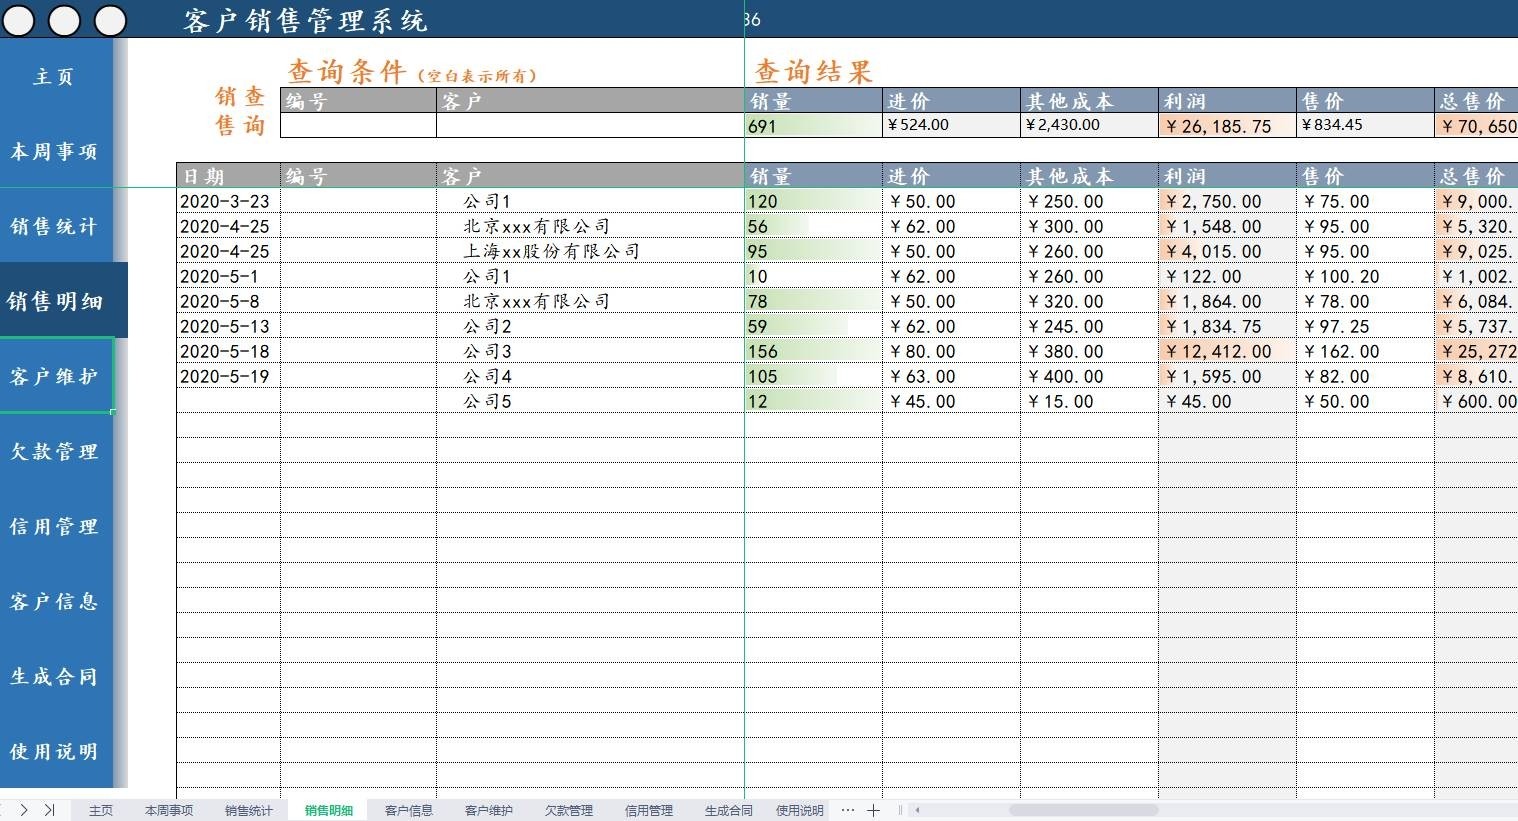Click the first white circle in title bar

pos(19,19)
